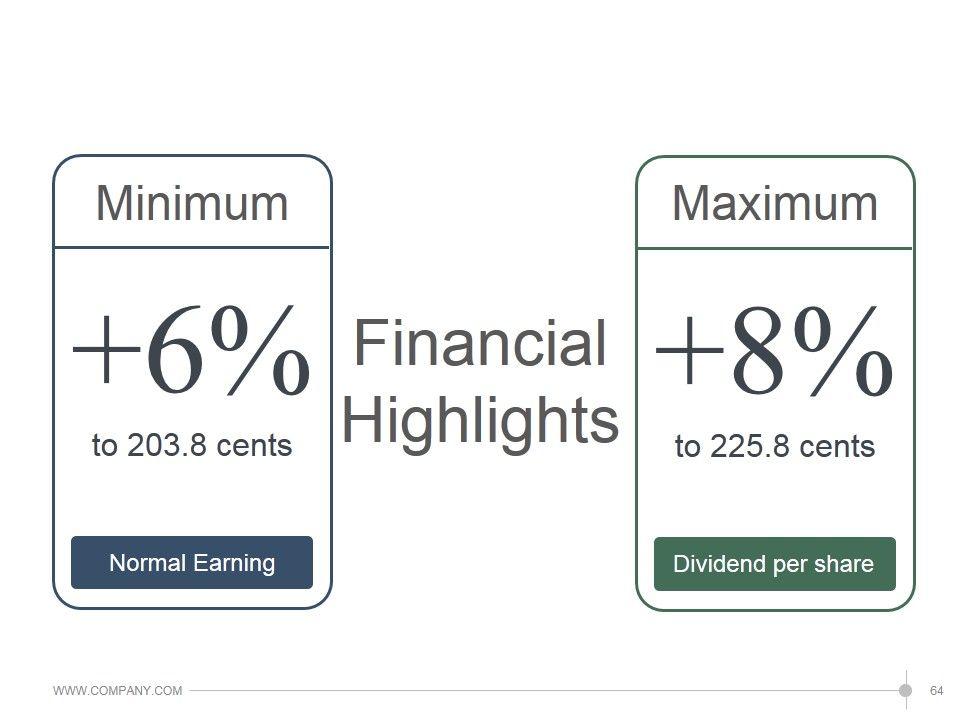Select the divider line under Minimum
The height and width of the screenshot is (720, 960).
click(x=192, y=247)
